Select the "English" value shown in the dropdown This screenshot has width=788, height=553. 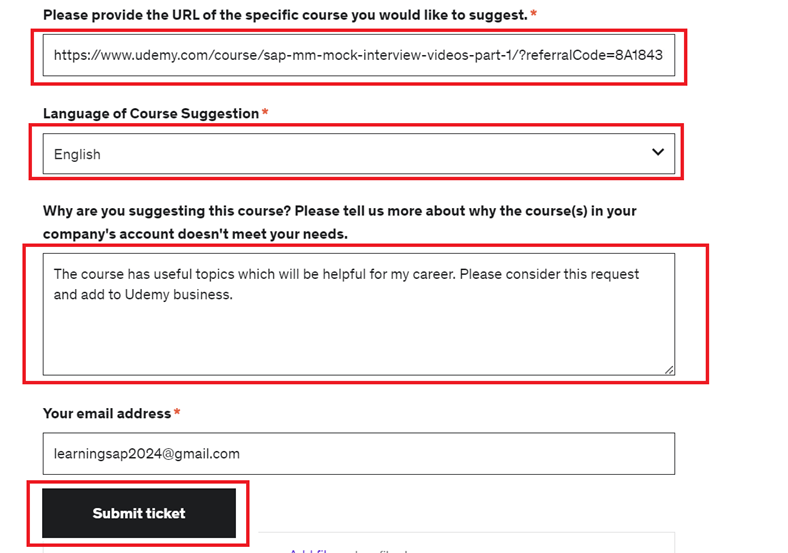pos(77,154)
